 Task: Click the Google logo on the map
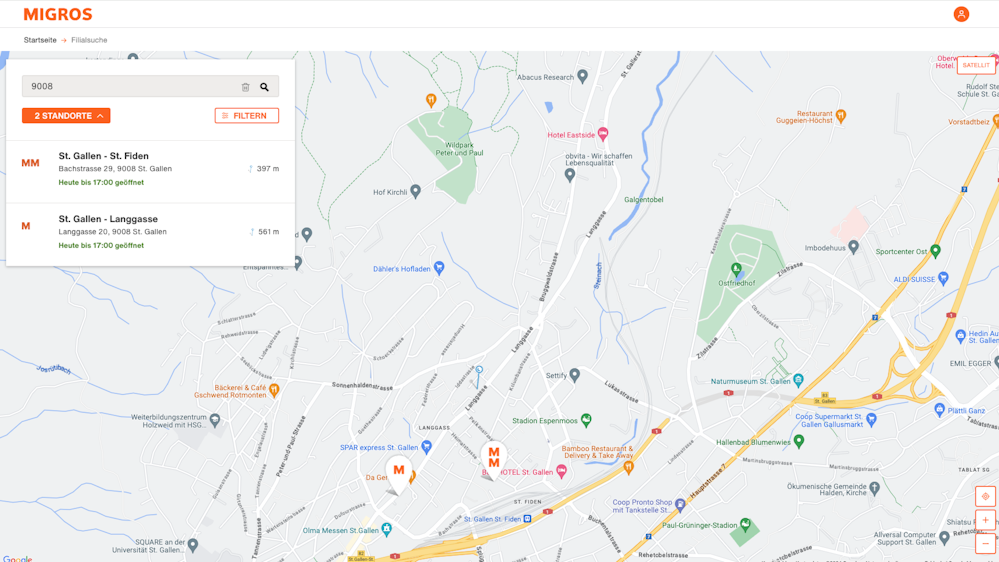(18, 558)
